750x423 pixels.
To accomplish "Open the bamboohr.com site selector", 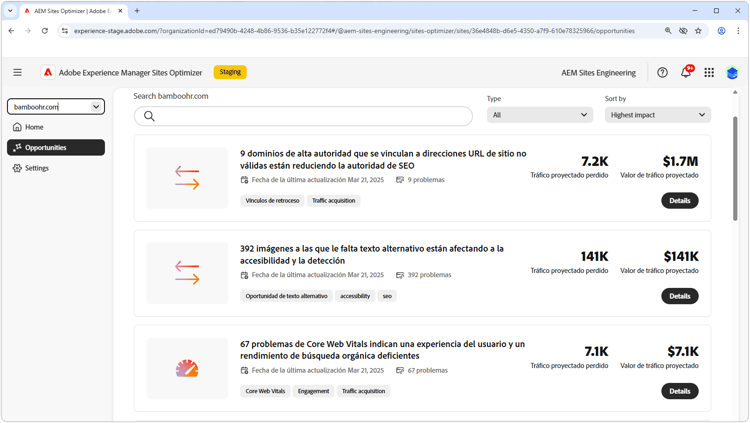I will point(56,107).
